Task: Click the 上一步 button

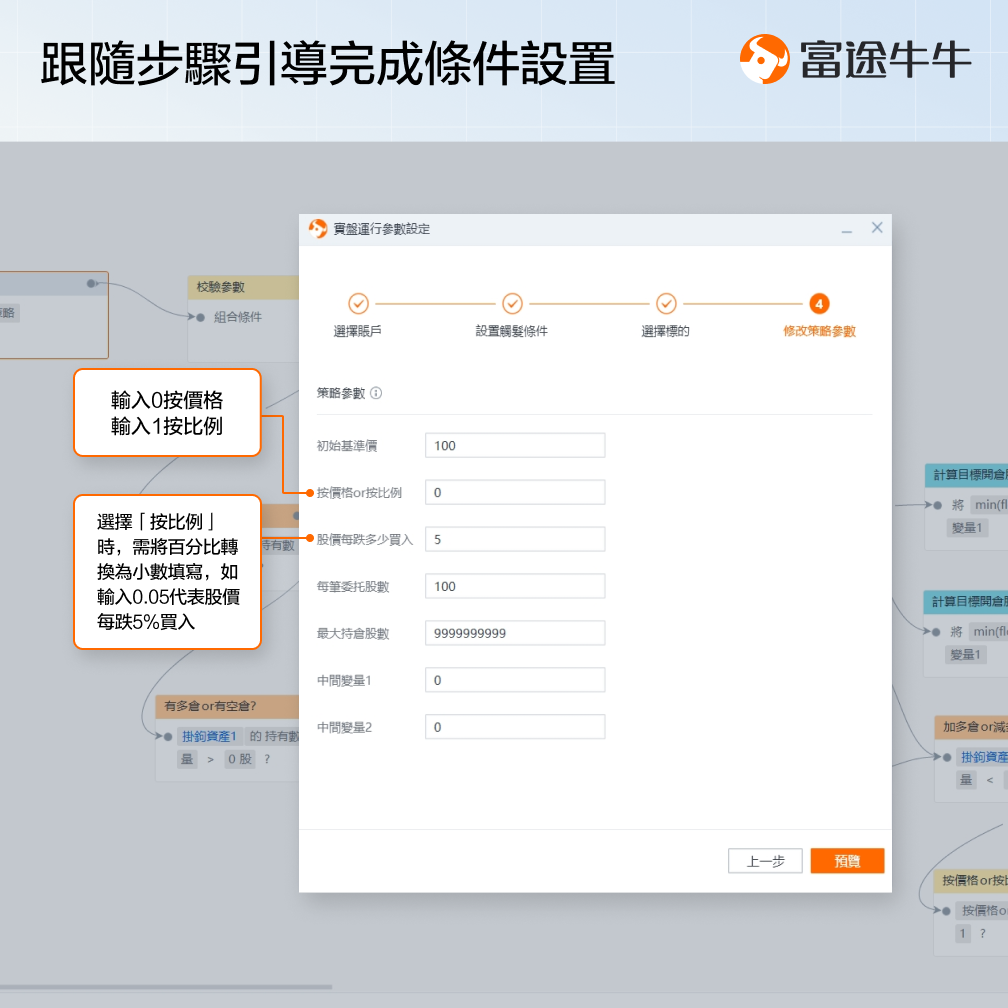Action: pyautogui.click(x=765, y=860)
